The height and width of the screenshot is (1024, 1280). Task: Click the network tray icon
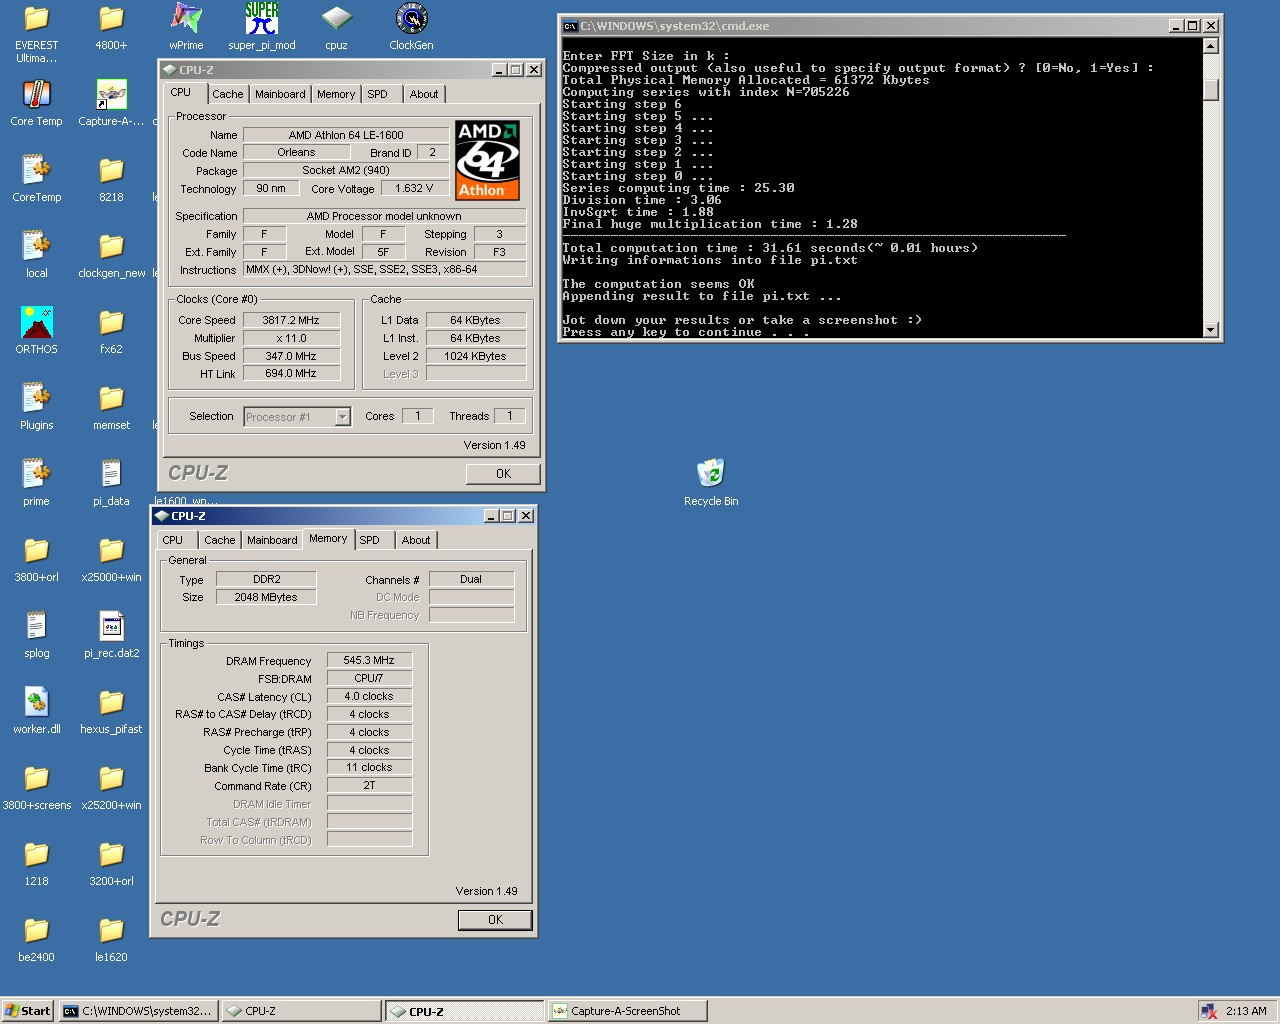coord(1209,1011)
